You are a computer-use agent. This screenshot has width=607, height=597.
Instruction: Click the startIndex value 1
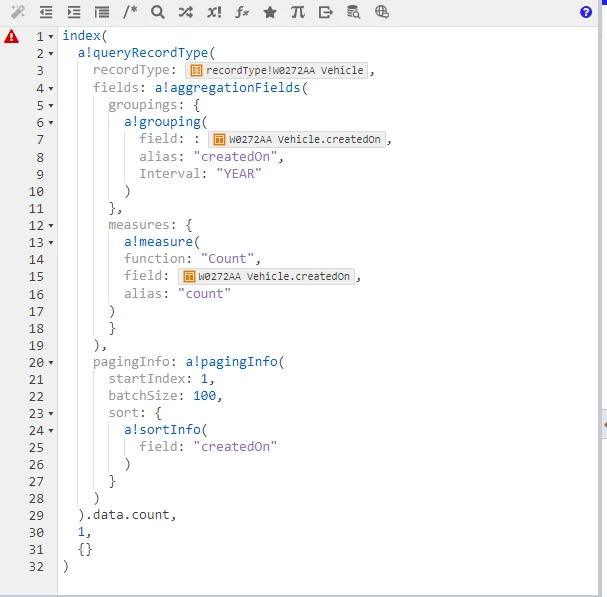[x=204, y=379]
